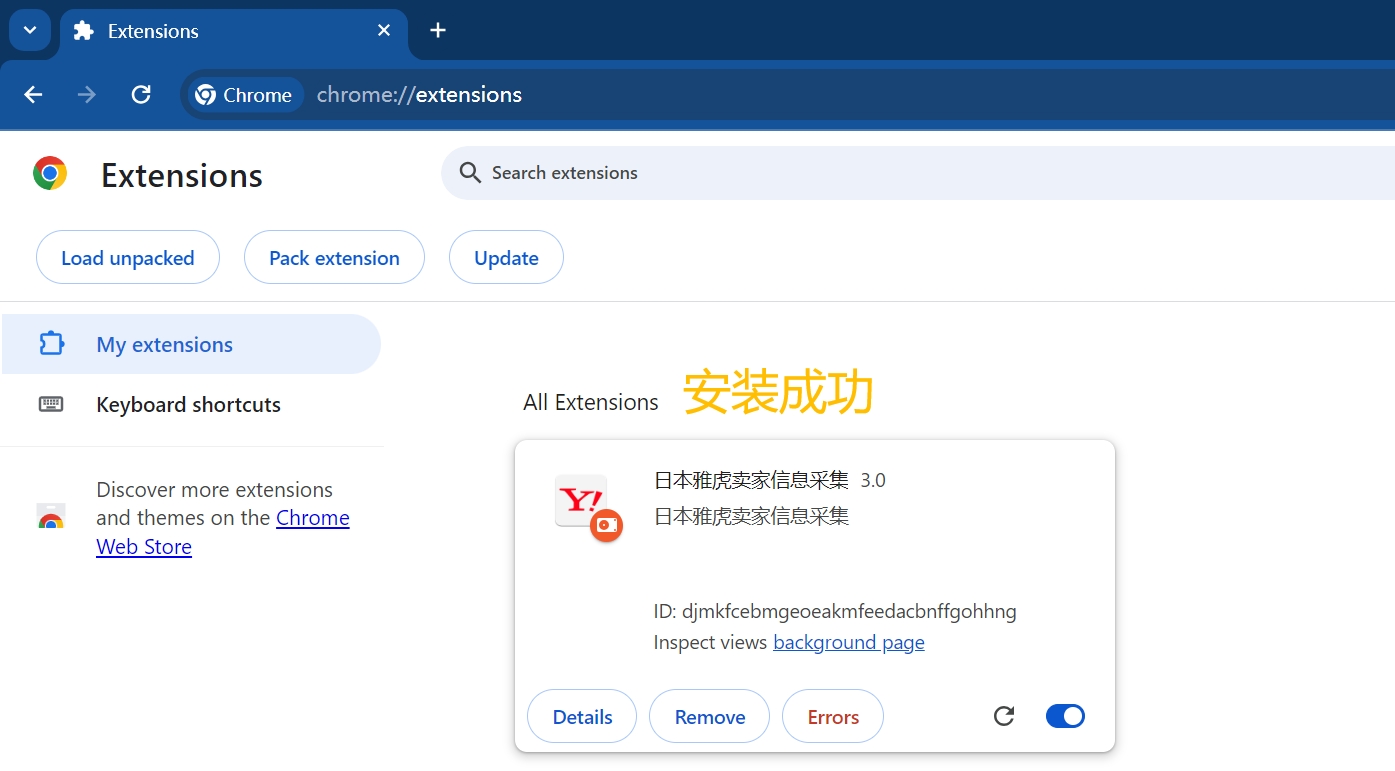Click the version number 3.0
Screen dimensions: 1395x771
click(x=873, y=480)
